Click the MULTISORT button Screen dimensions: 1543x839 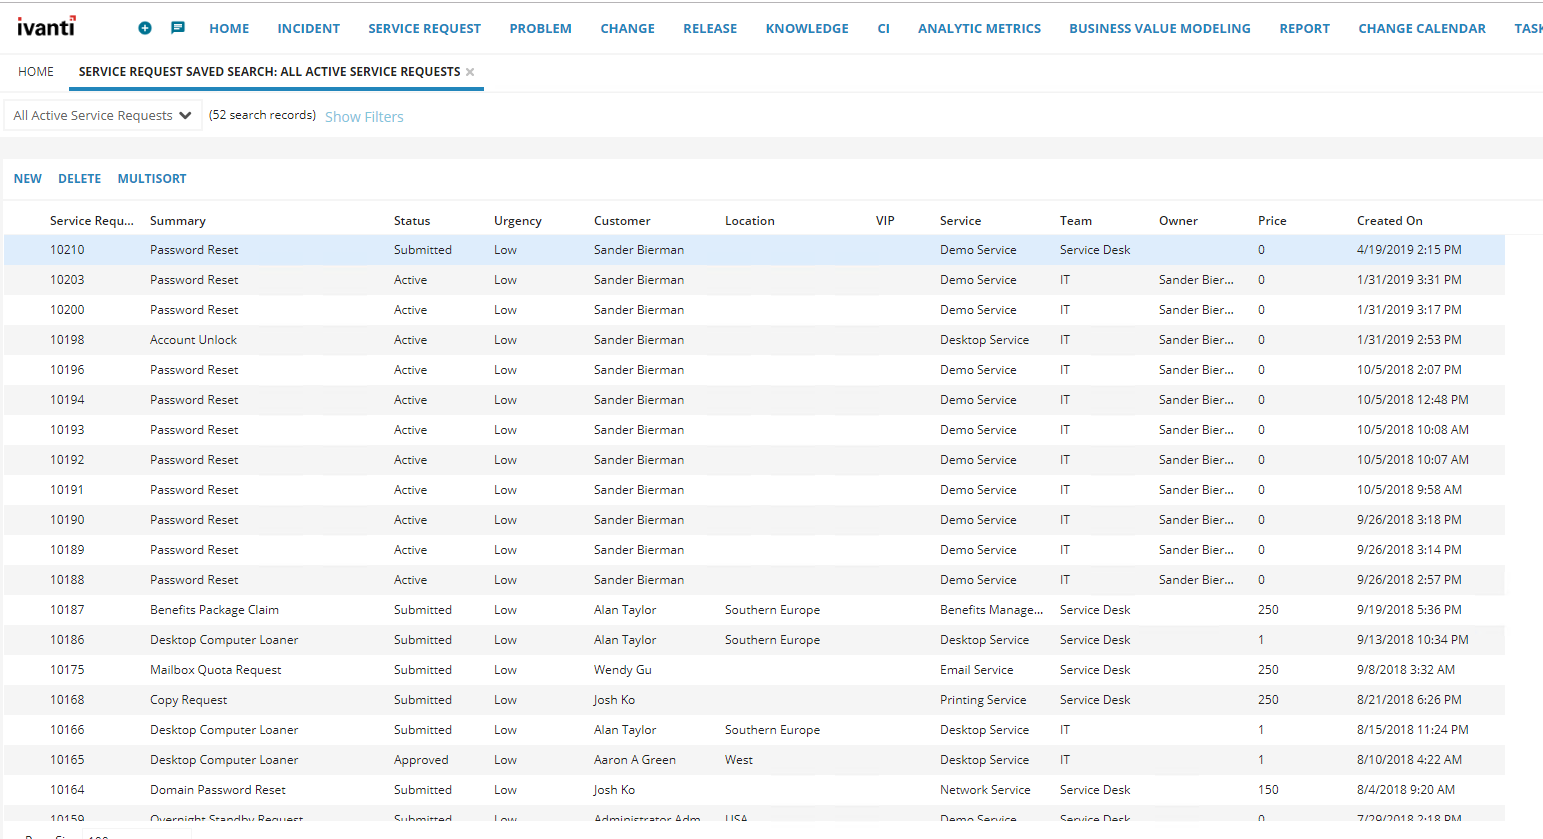(152, 179)
